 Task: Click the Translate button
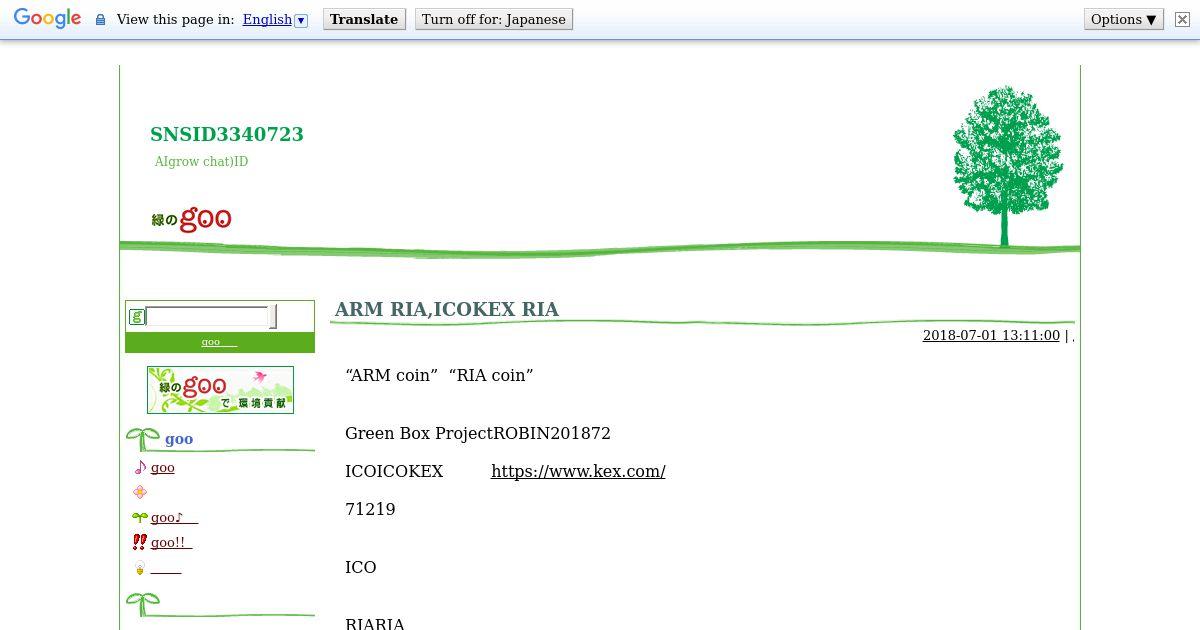pyautogui.click(x=364, y=20)
